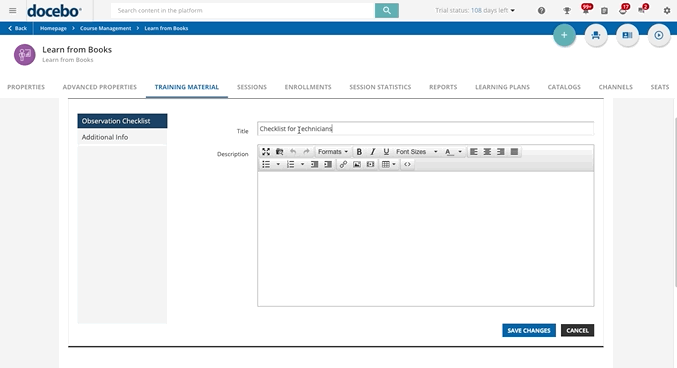Click the paste icon in editor toolbar
This screenshot has width=677, height=368.
[279, 152]
